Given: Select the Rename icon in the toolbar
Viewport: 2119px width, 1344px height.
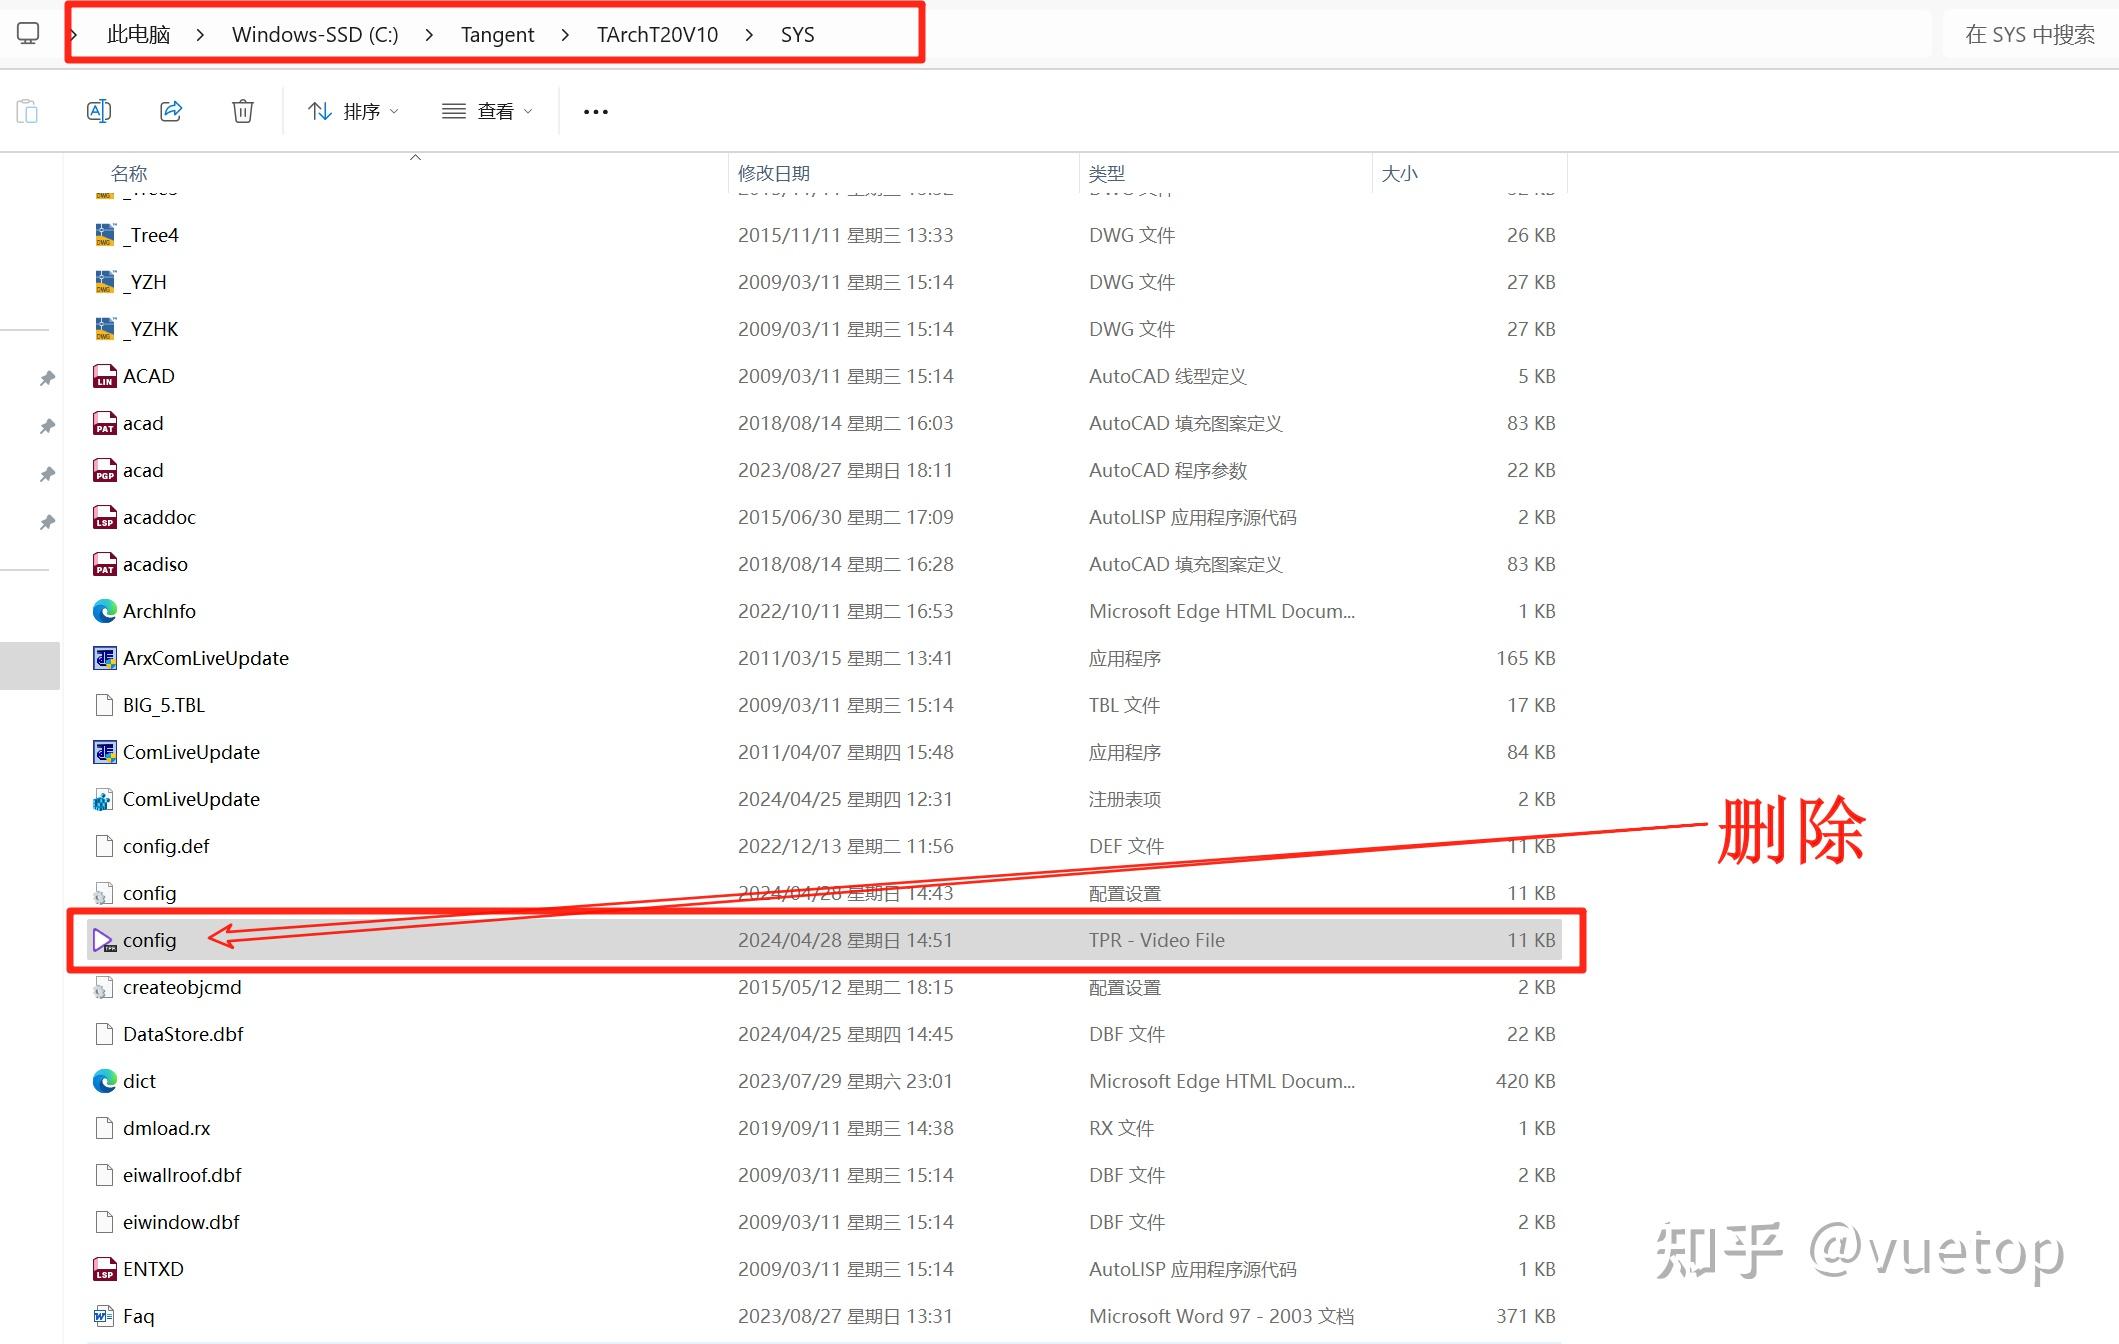Looking at the screenshot, I should pos(99,111).
